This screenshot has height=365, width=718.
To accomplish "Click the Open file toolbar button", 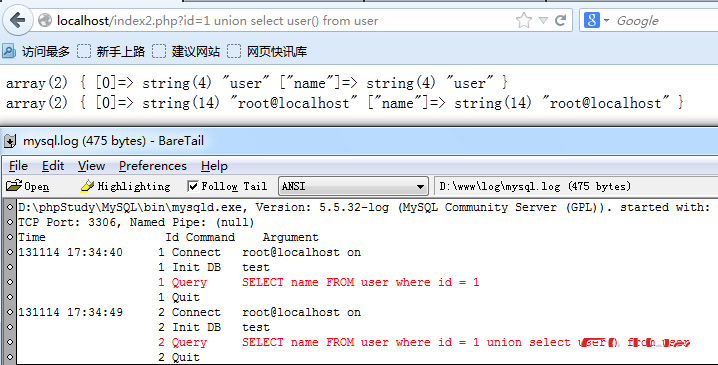I will [x=27, y=186].
